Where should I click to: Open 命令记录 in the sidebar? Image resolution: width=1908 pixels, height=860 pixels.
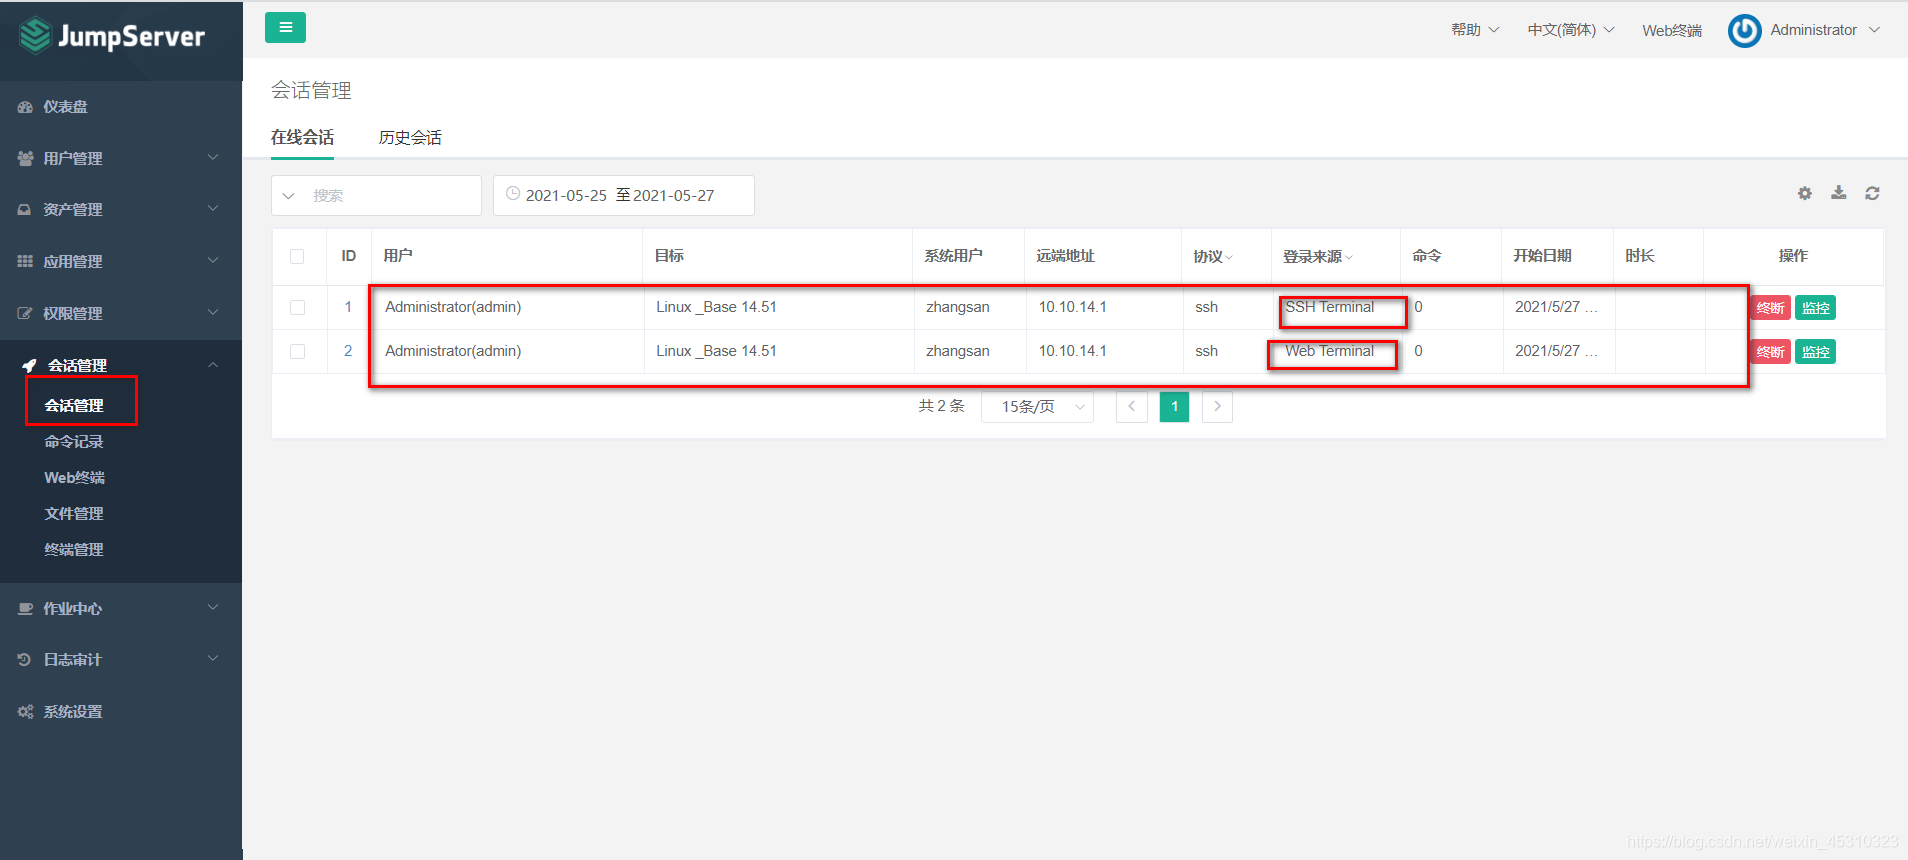(74, 441)
